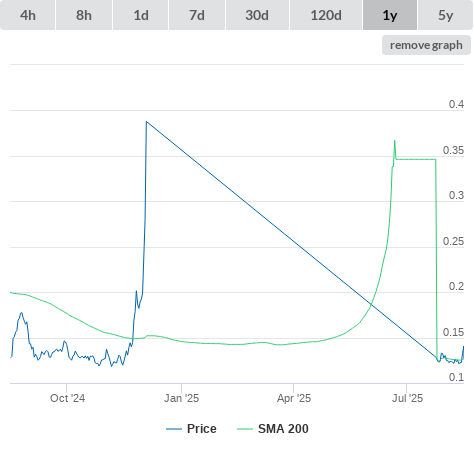Click the 0.2 y-axis value

pos(456,286)
